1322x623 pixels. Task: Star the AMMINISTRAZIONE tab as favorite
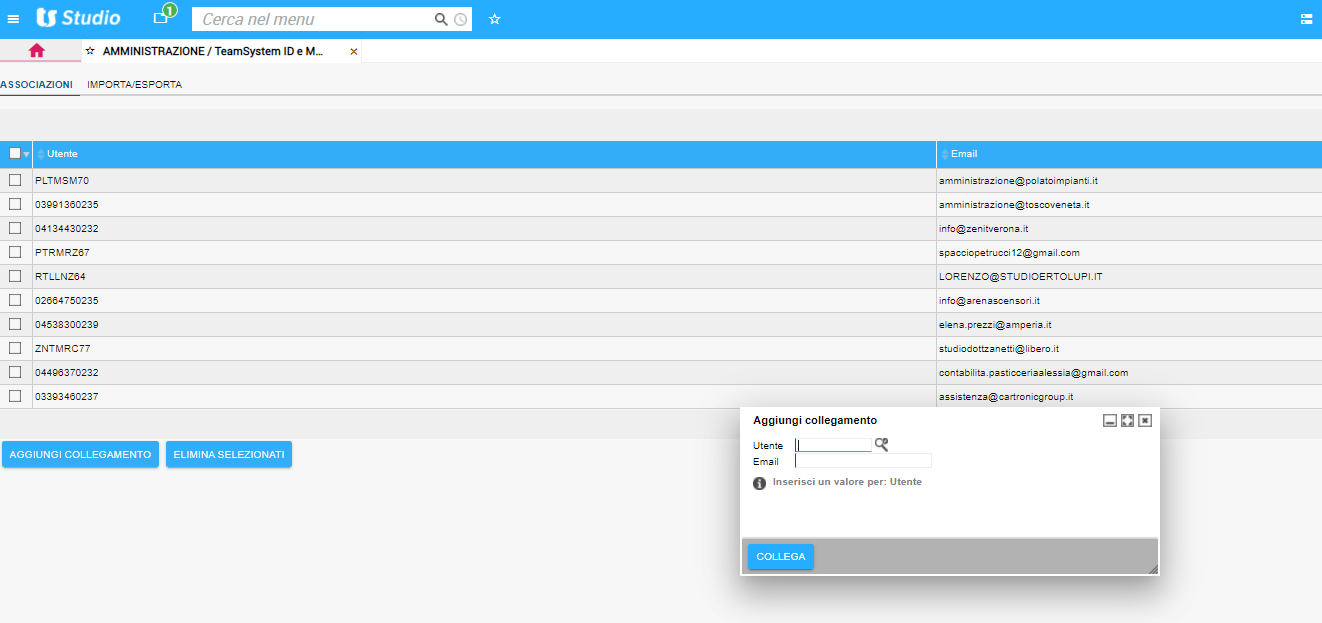(x=90, y=51)
